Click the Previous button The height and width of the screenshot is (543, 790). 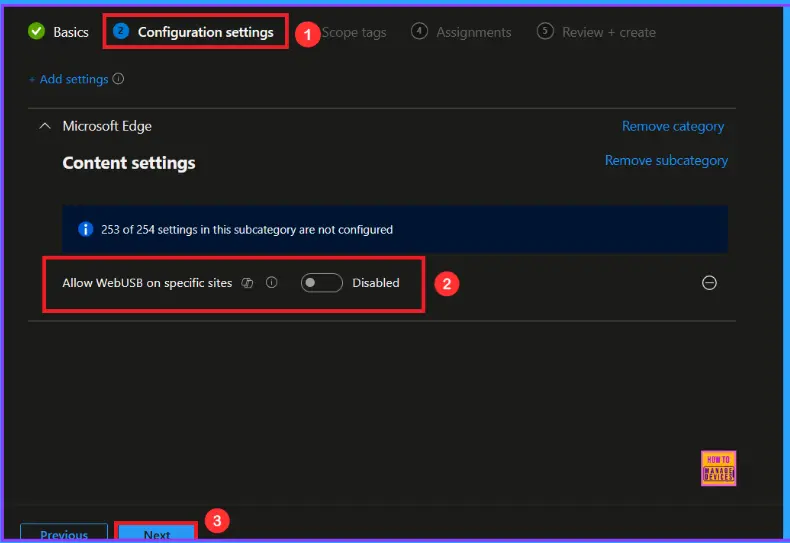point(64,533)
